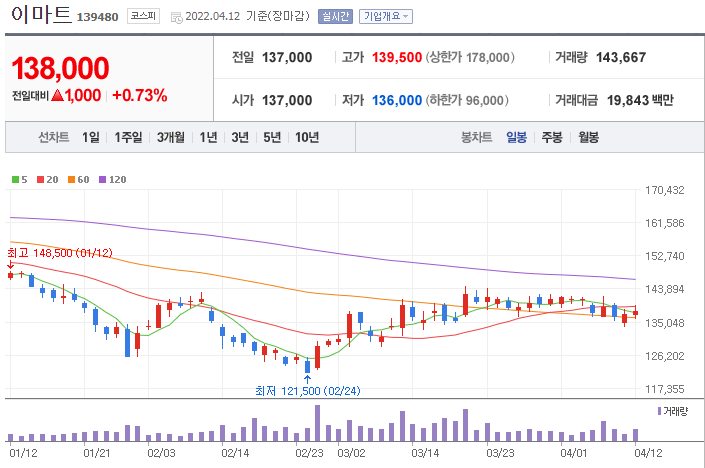Click the purple 거래량 legend marker
Image resolution: width=705 pixels, height=468 pixels.
[x=660, y=411]
